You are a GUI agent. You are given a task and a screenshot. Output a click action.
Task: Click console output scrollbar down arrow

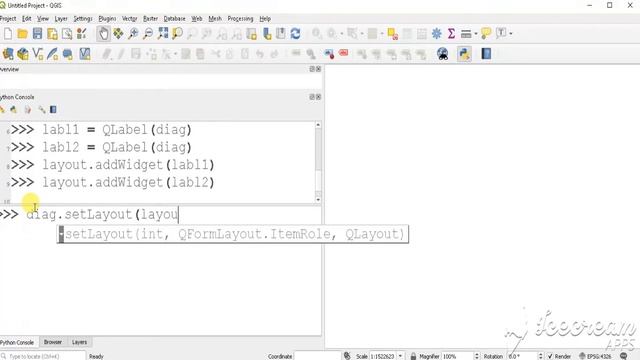pos(318,199)
